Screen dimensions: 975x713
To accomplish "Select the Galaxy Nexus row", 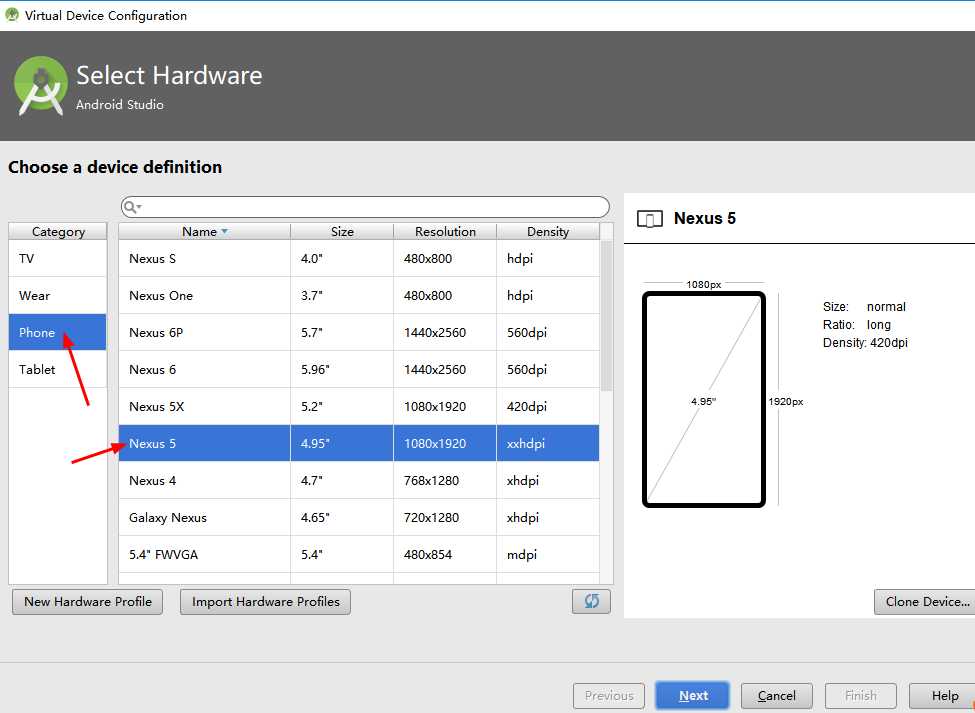I will (x=359, y=517).
